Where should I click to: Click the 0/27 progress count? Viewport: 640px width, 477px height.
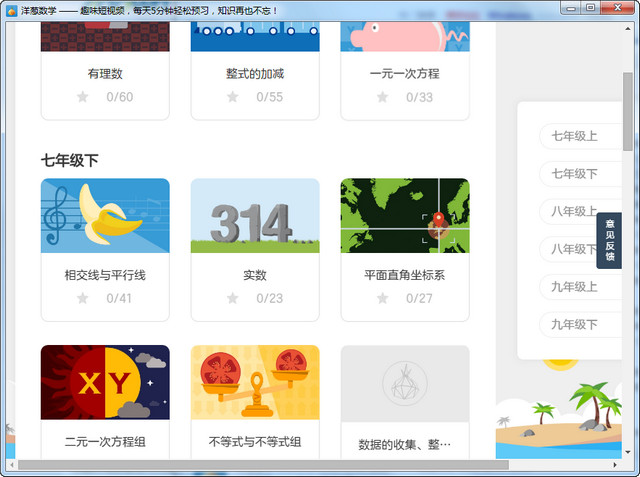tap(419, 298)
